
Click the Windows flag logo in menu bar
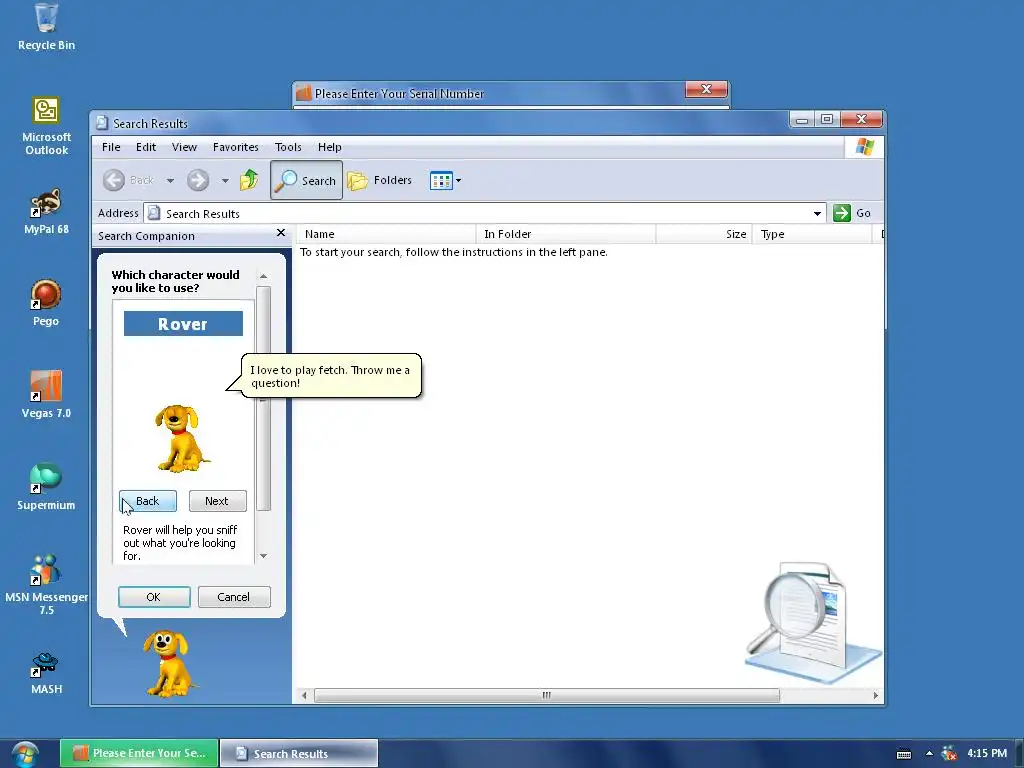[865, 147]
